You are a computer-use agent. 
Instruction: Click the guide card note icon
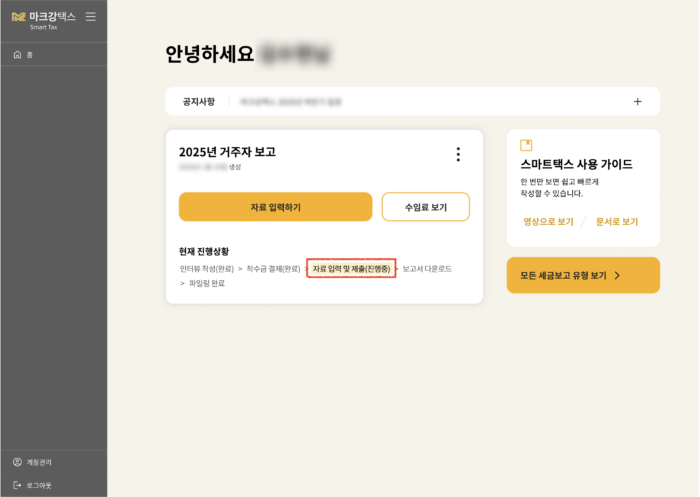pyautogui.click(x=526, y=145)
